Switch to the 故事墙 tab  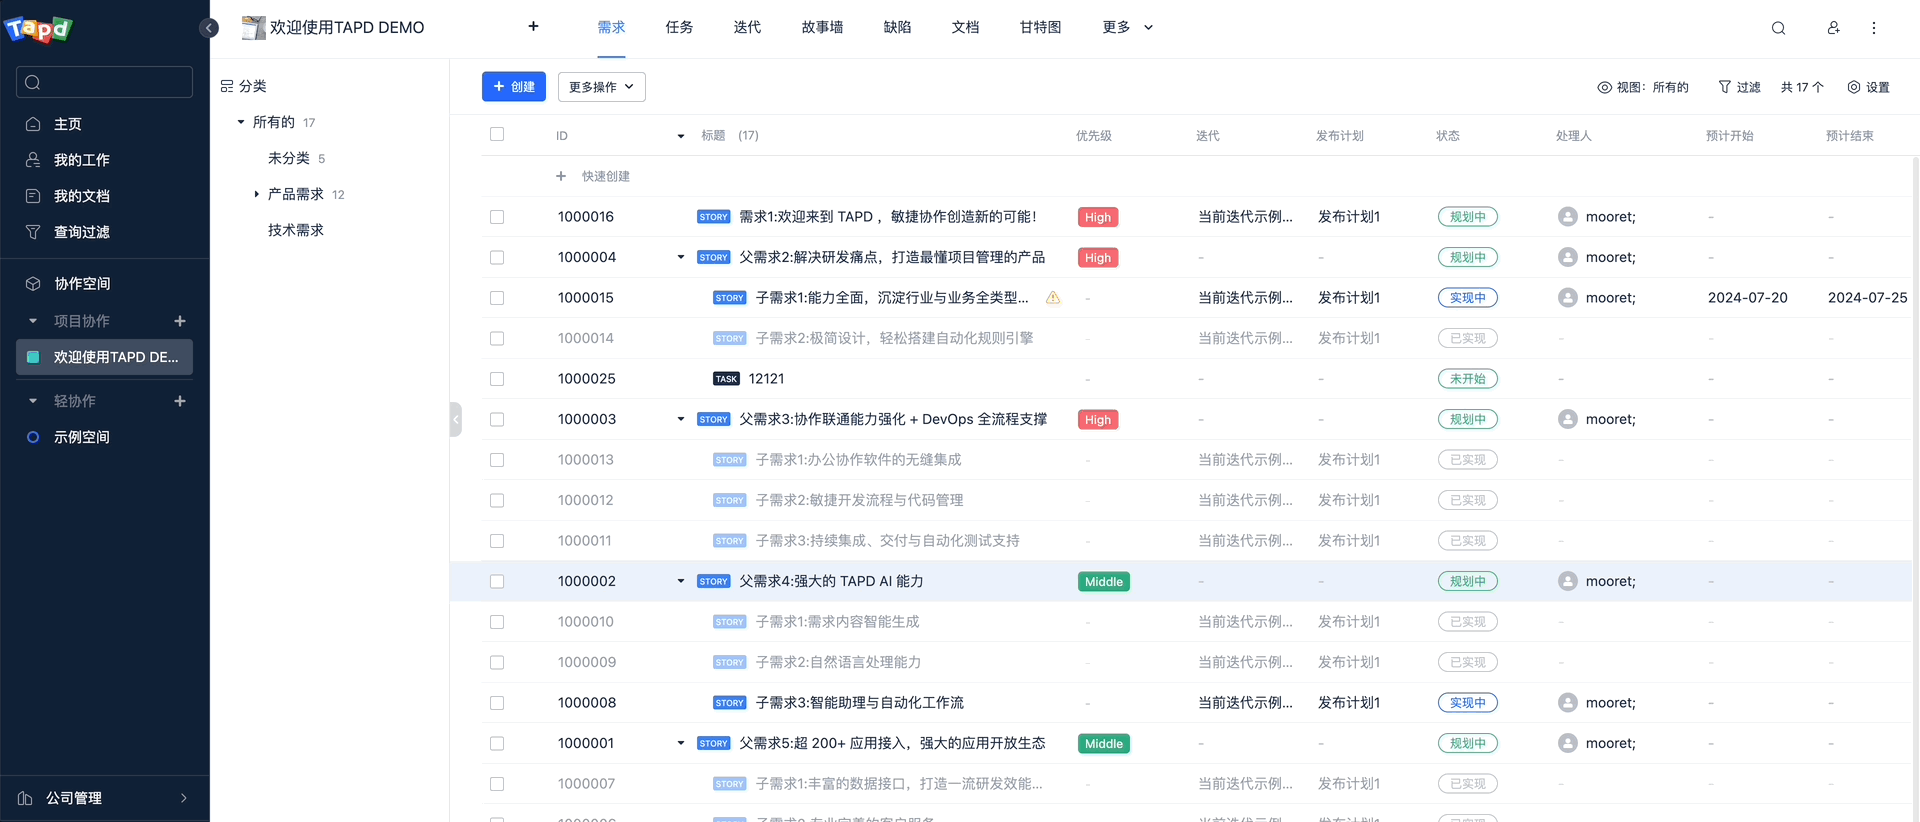(x=822, y=27)
